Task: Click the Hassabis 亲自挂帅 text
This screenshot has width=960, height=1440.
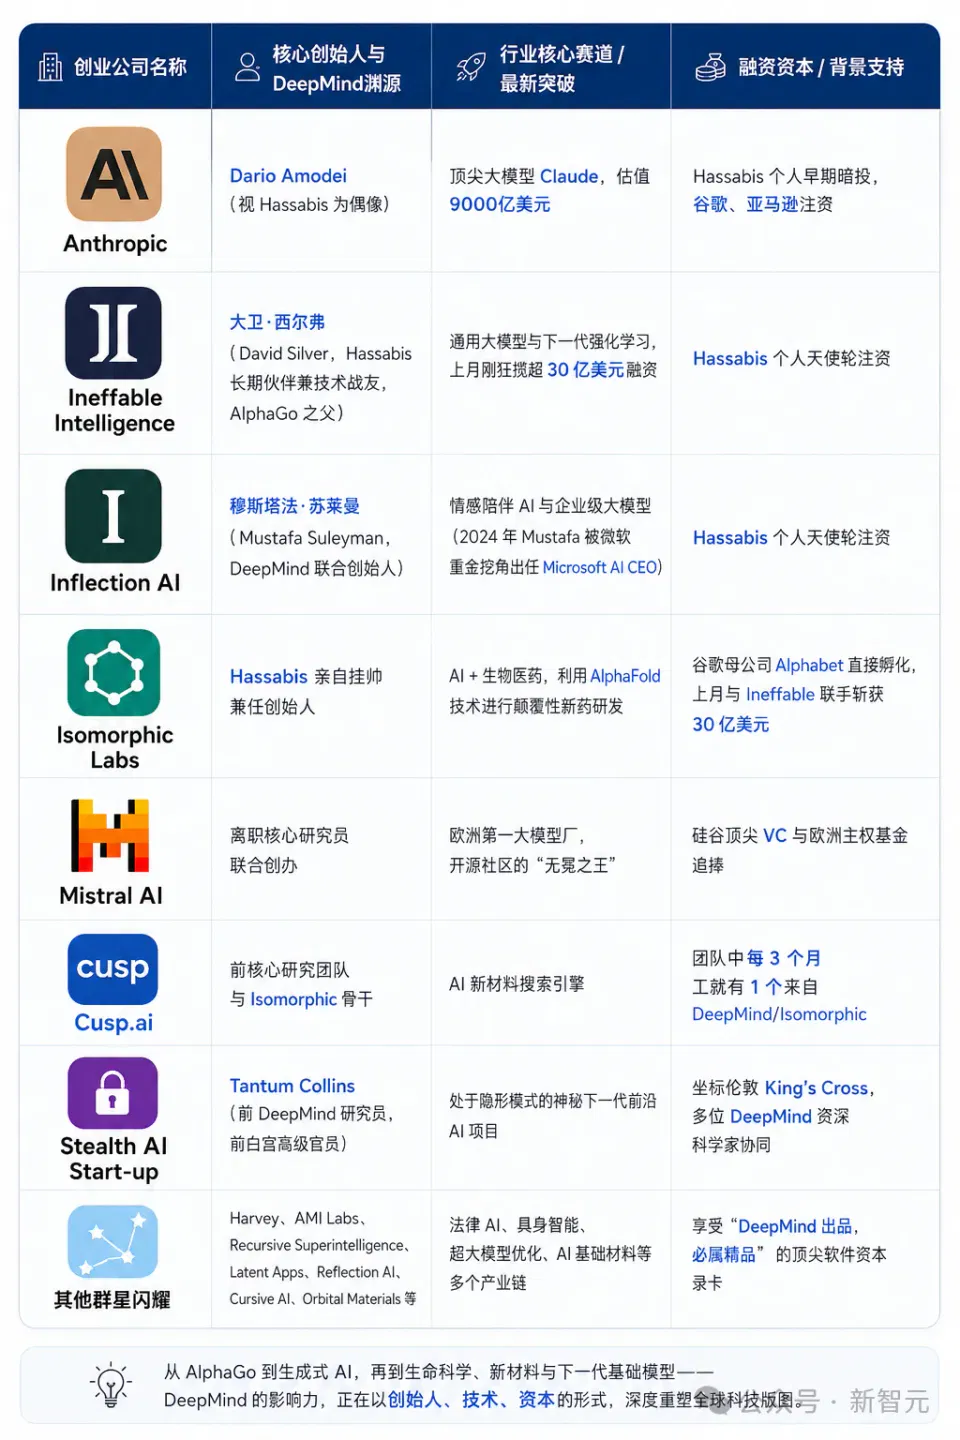Action: (306, 677)
